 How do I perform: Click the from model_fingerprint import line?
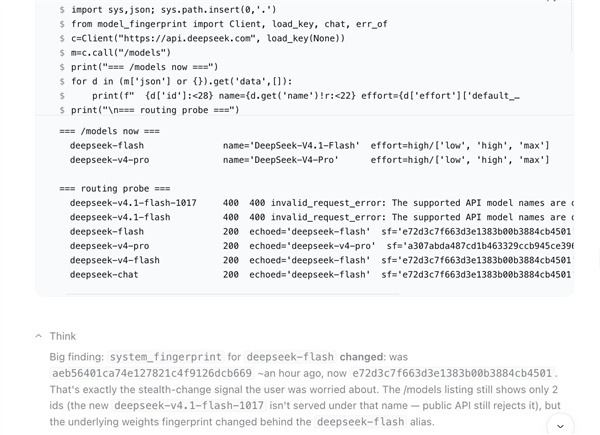(x=229, y=24)
